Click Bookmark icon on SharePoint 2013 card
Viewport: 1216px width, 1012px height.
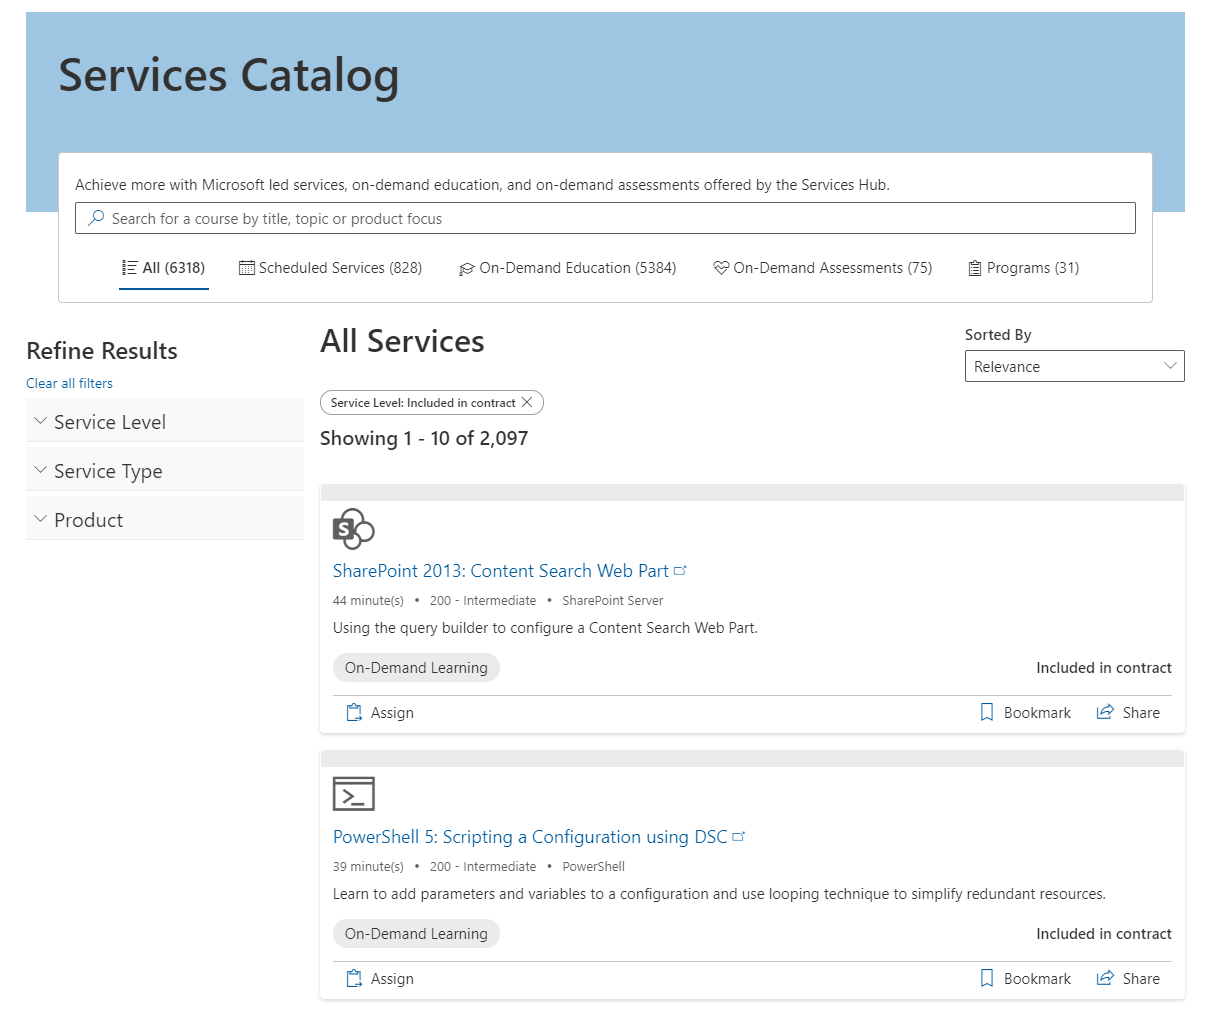[x=987, y=712]
